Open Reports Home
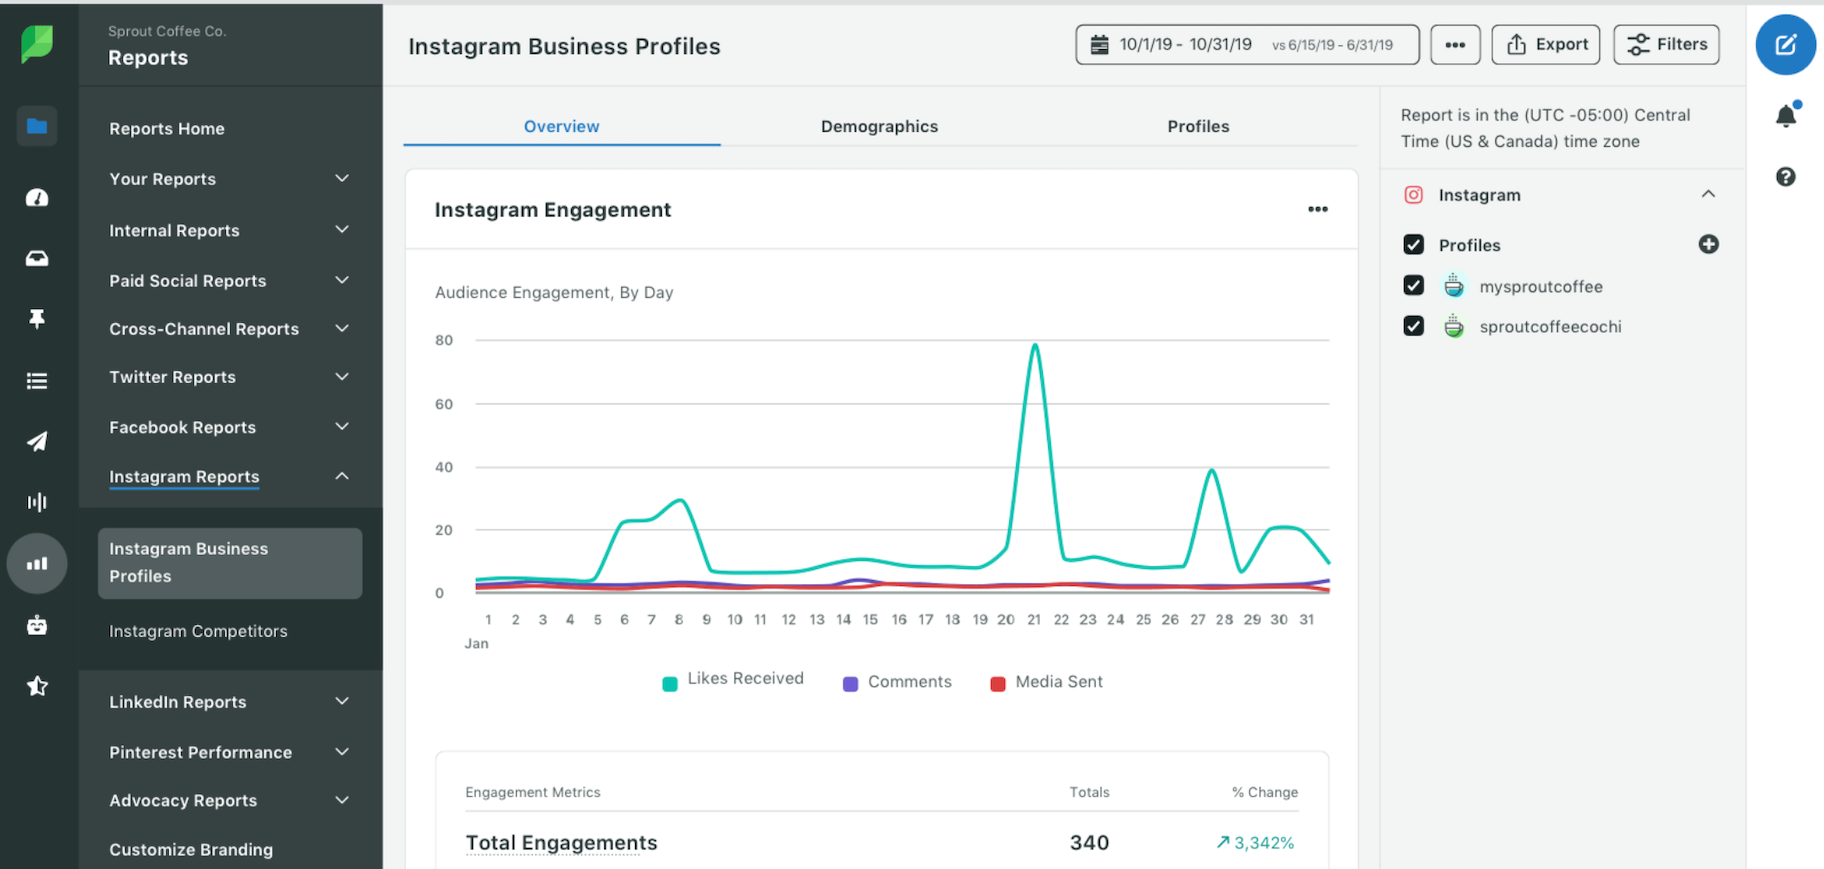 pyautogui.click(x=167, y=129)
